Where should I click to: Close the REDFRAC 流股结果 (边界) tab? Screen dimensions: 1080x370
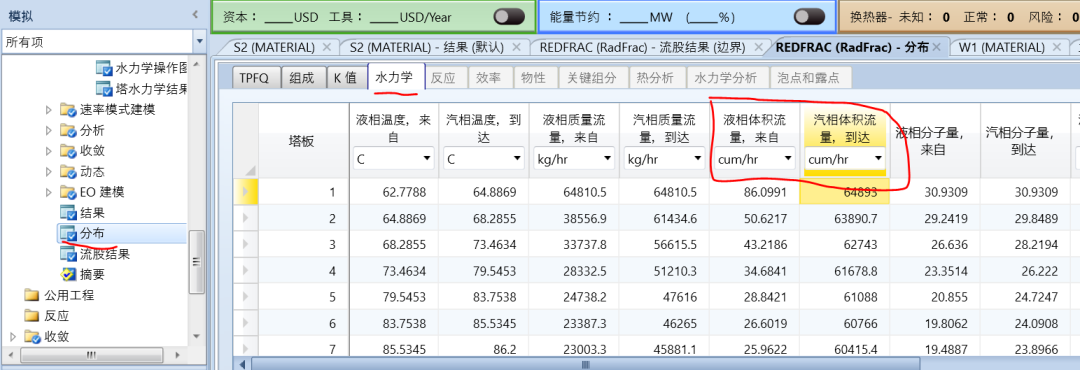(x=758, y=48)
